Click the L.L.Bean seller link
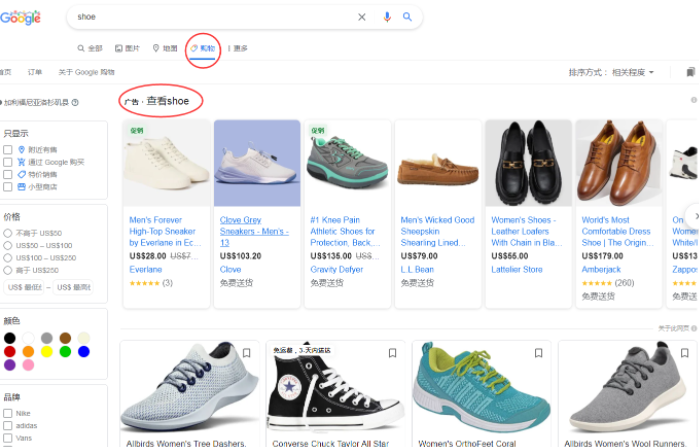 [x=417, y=270]
